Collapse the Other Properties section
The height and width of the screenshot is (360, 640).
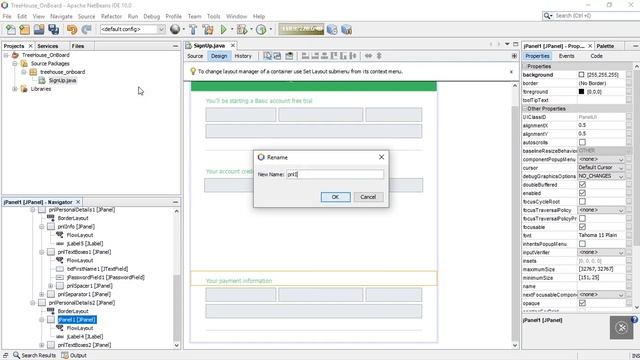tap(525, 109)
